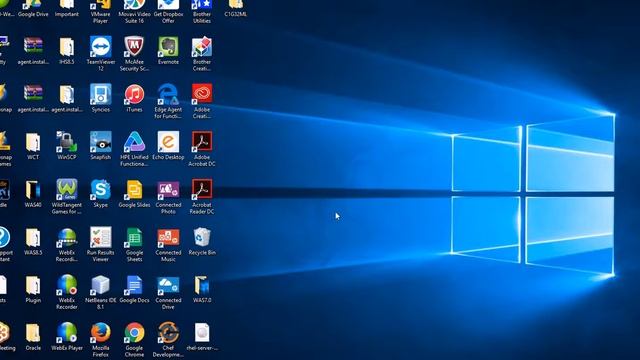
Task: Select the C1G32ML folder icon
Action: pos(236,4)
